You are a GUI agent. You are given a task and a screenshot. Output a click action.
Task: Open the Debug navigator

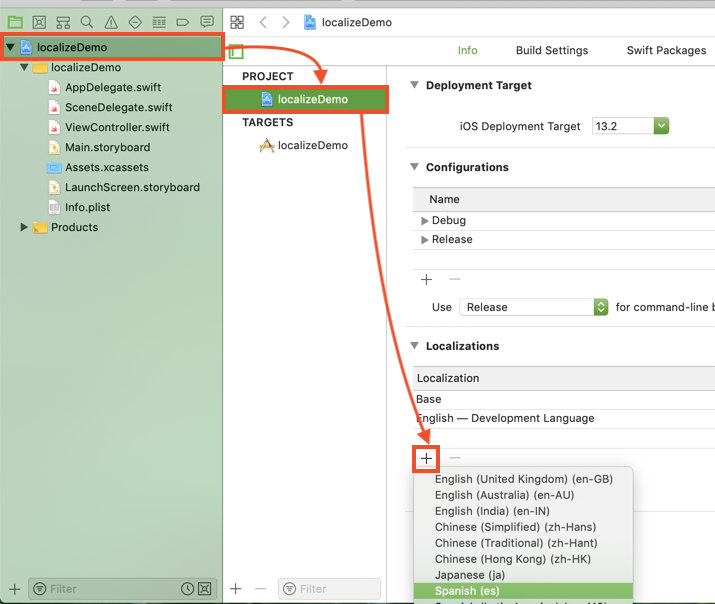159,22
